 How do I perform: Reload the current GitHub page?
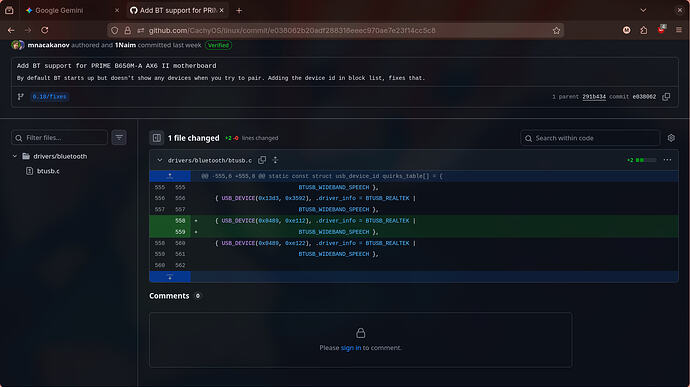[x=44, y=30]
